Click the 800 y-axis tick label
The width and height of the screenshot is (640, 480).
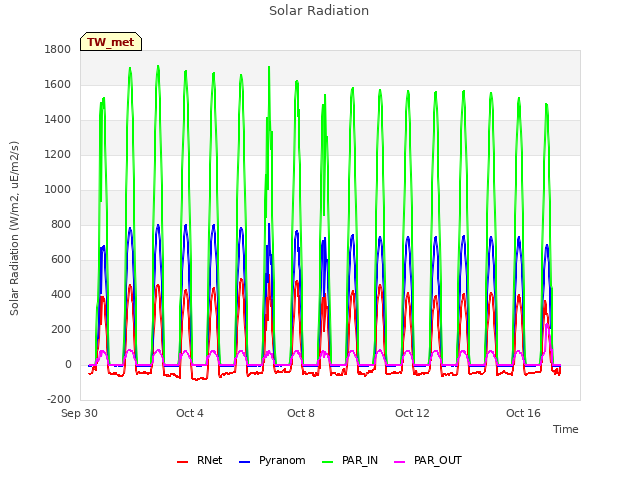pos(61,225)
